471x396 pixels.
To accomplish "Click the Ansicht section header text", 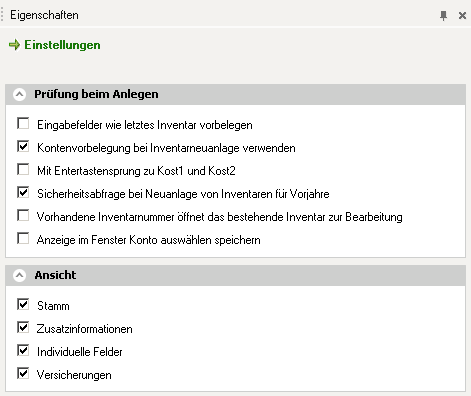I will tap(55, 275).
